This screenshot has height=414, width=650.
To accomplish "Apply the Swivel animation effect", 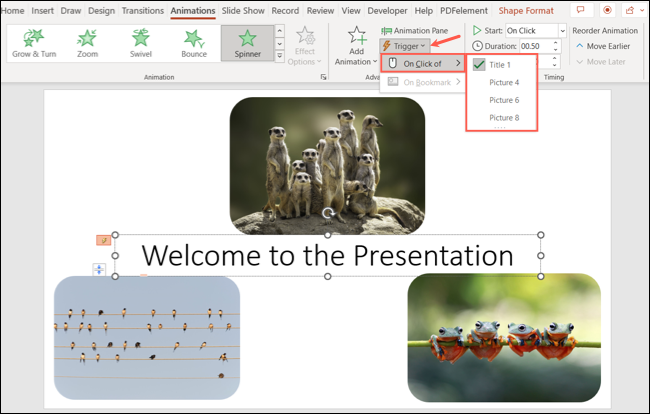I will point(141,43).
